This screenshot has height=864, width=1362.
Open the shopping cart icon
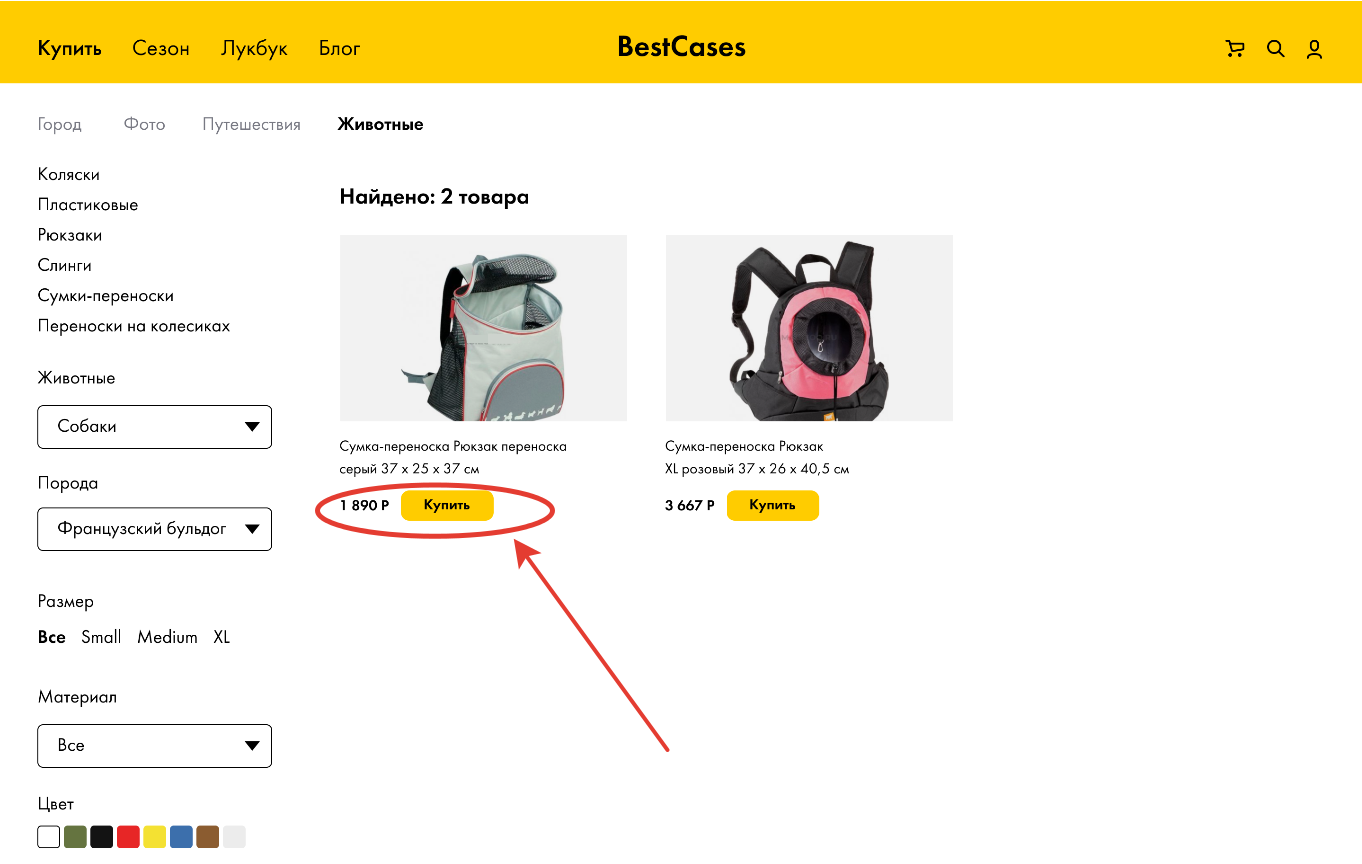(x=1235, y=49)
